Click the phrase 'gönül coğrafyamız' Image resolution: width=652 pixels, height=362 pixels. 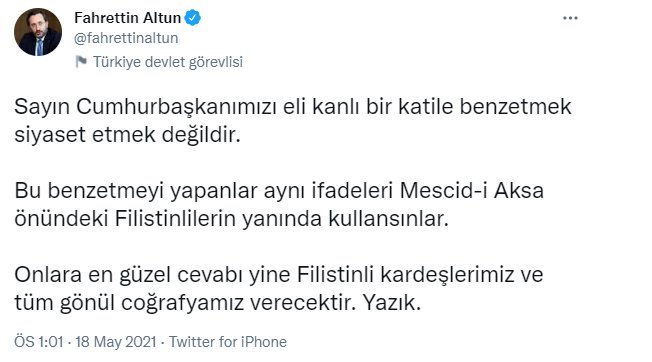point(152,303)
